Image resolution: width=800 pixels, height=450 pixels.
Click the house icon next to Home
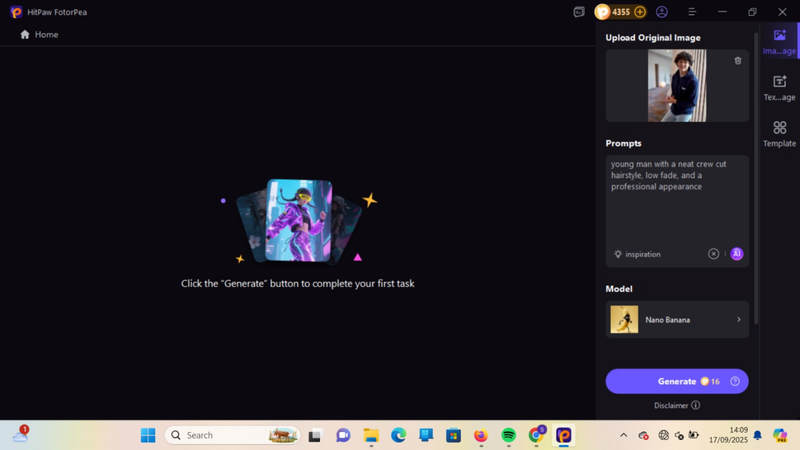tap(25, 34)
